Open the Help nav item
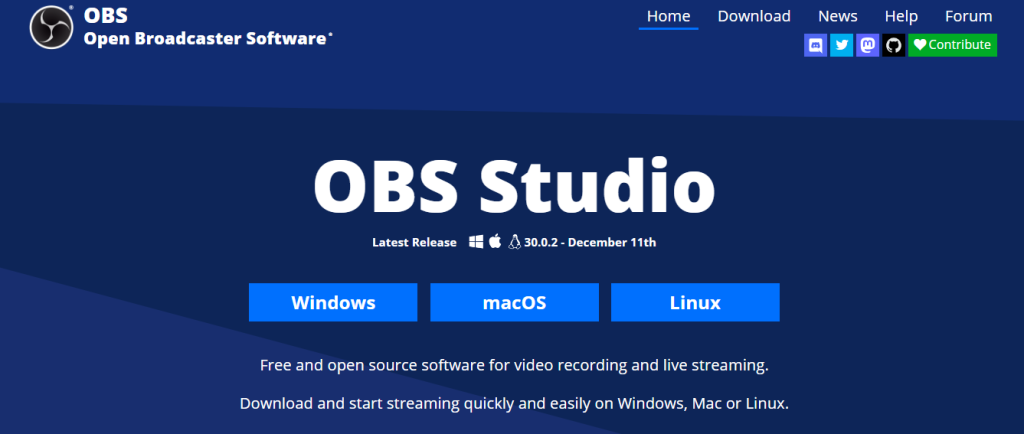Image resolution: width=1024 pixels, height=434 pixels. 901,16
